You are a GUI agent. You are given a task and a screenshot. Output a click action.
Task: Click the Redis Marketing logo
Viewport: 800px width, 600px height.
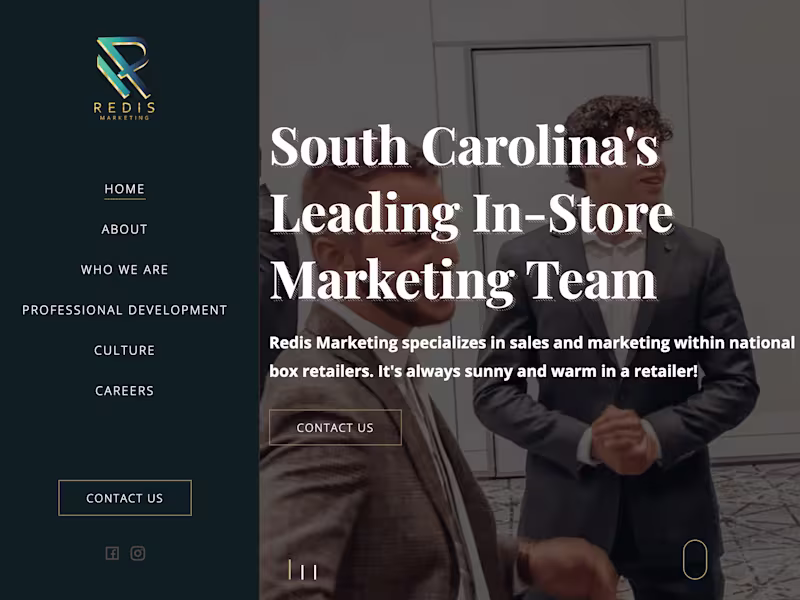click(x=124, y=78)
